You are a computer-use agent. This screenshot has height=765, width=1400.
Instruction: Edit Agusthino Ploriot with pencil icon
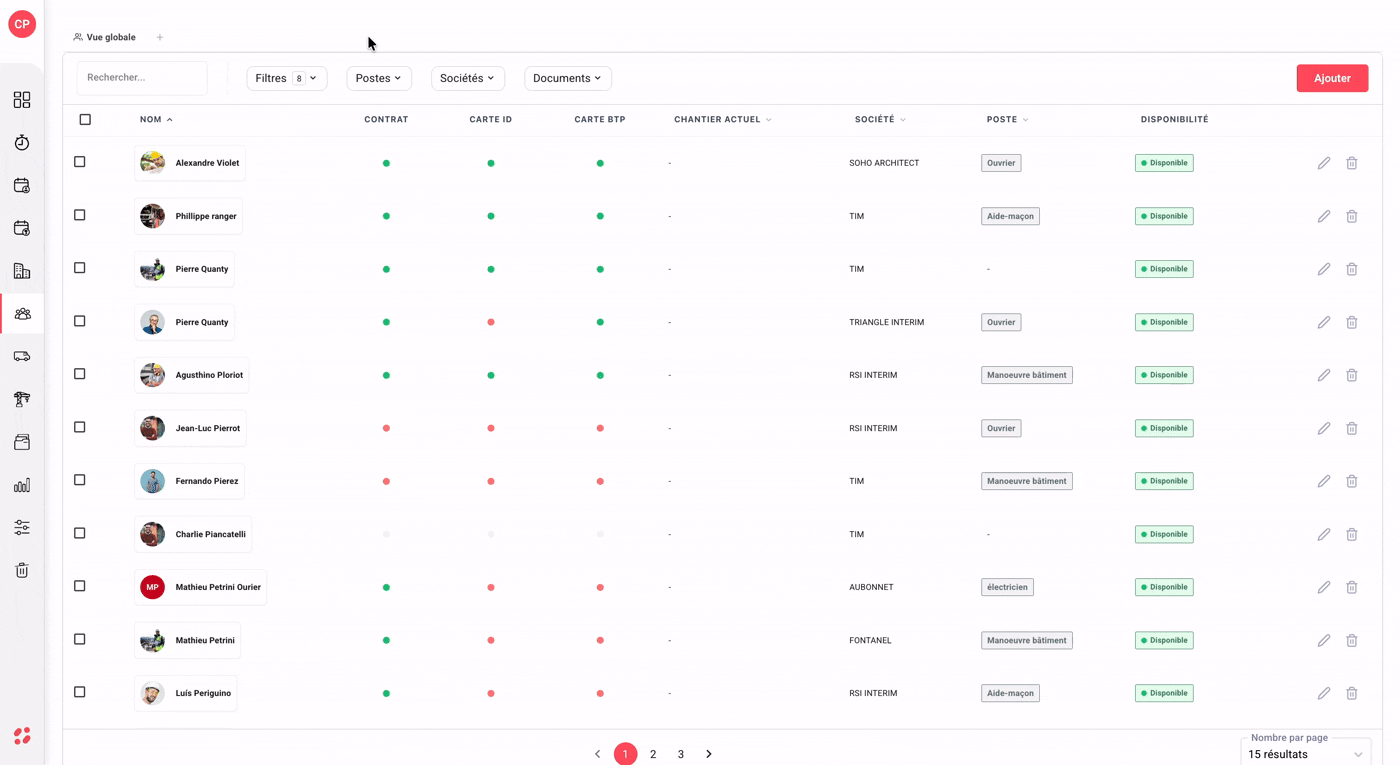tap(1324, 375)
